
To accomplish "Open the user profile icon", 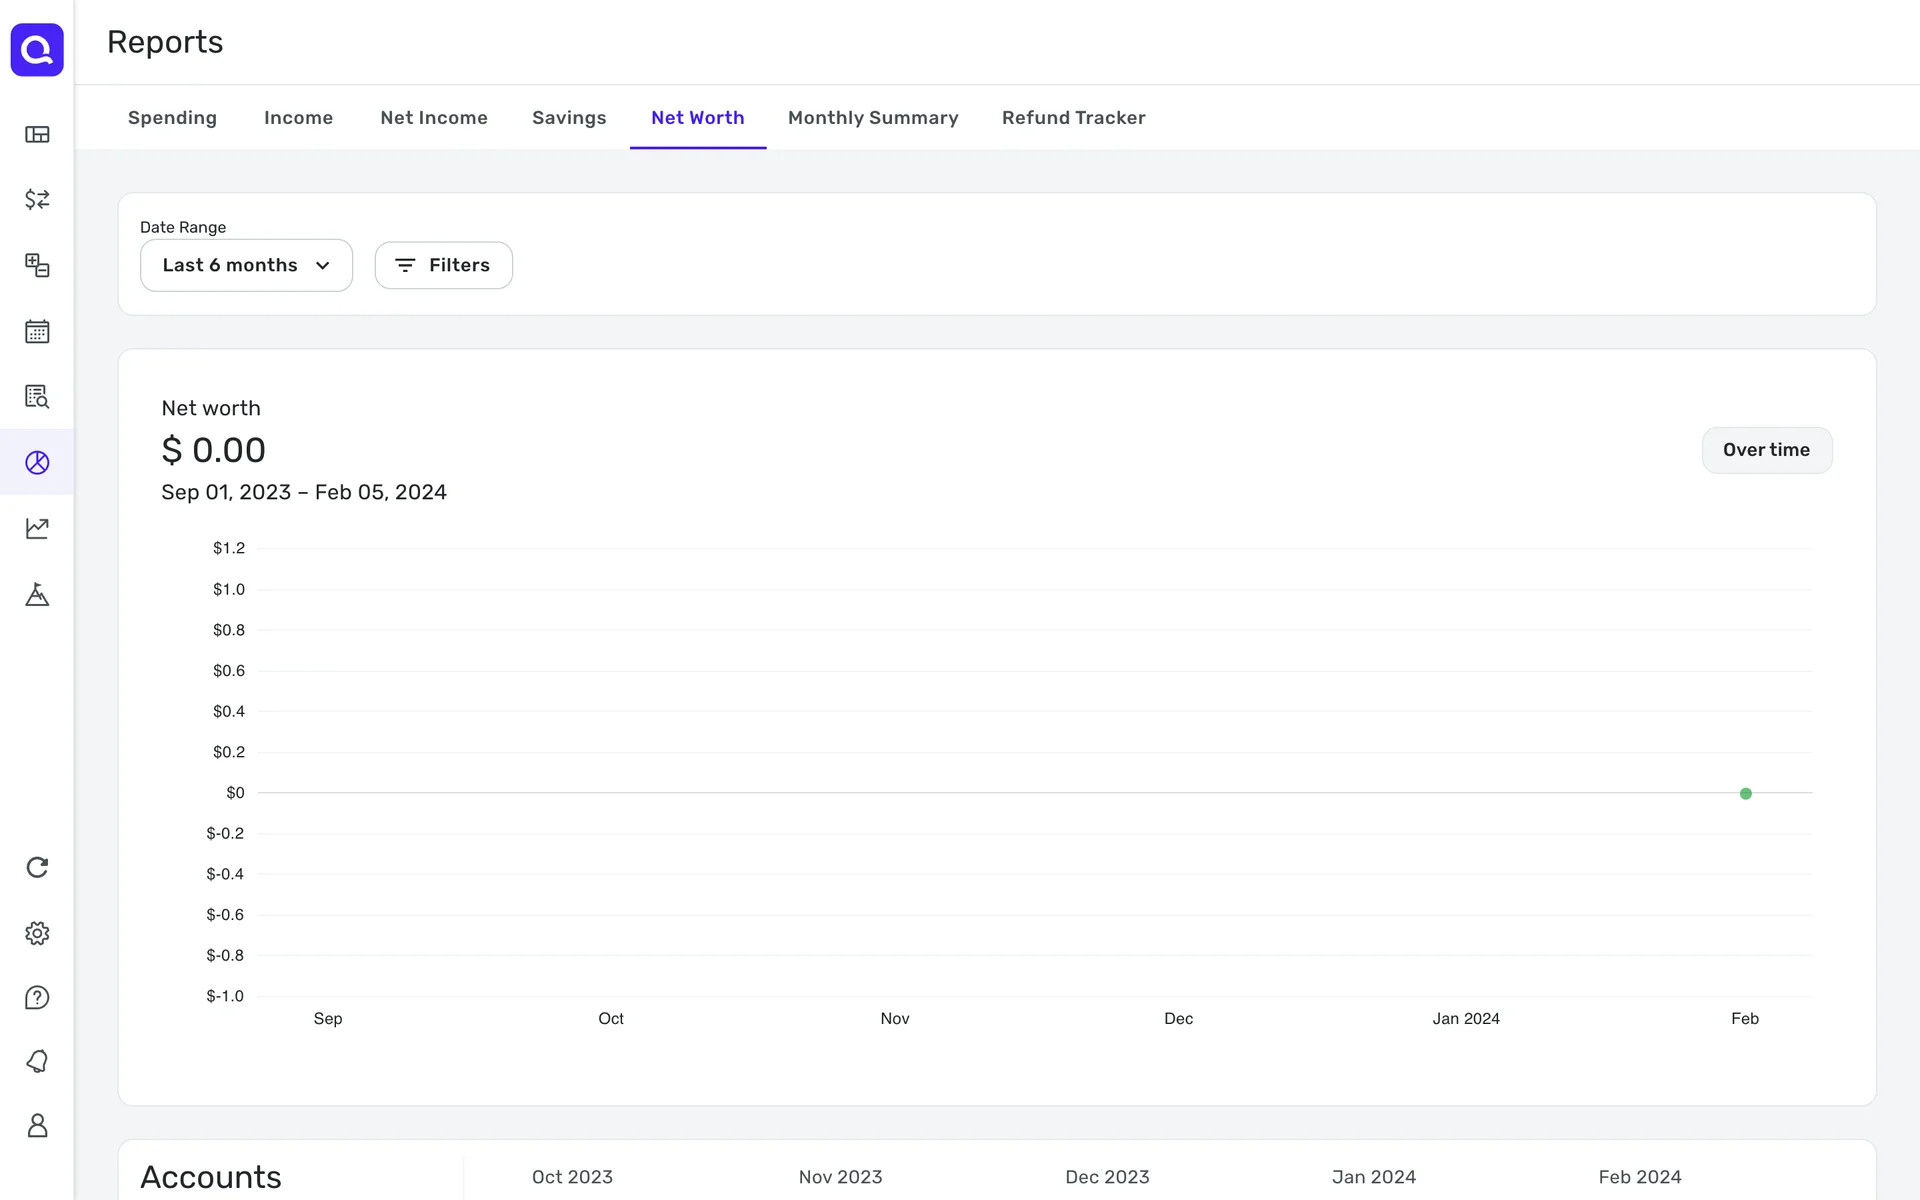I will (37, 1126).
